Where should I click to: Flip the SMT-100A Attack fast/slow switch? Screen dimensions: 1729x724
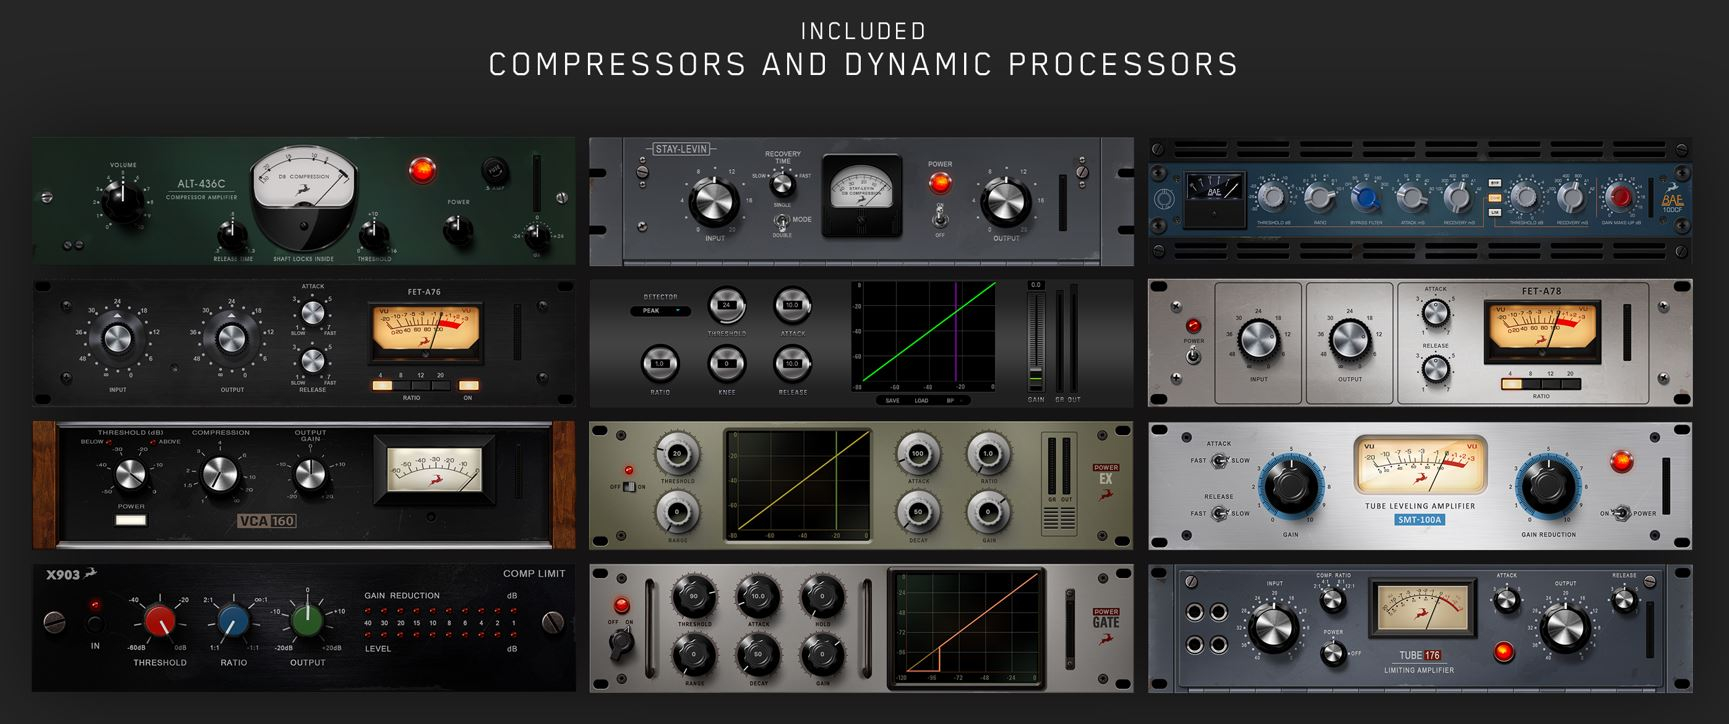point(1218,461)
